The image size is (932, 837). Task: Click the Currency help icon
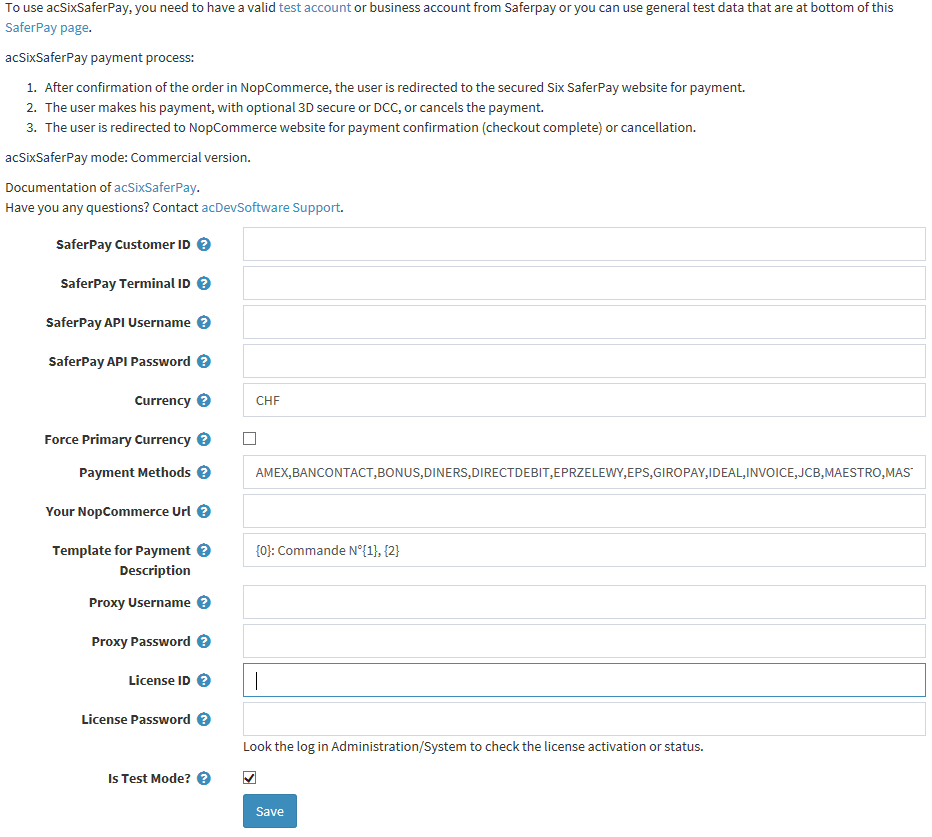(204, 401)
